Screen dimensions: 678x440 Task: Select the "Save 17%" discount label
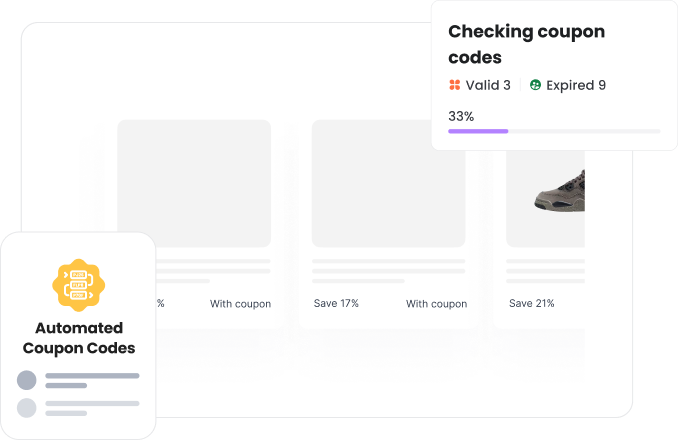[x=336, y=304]
